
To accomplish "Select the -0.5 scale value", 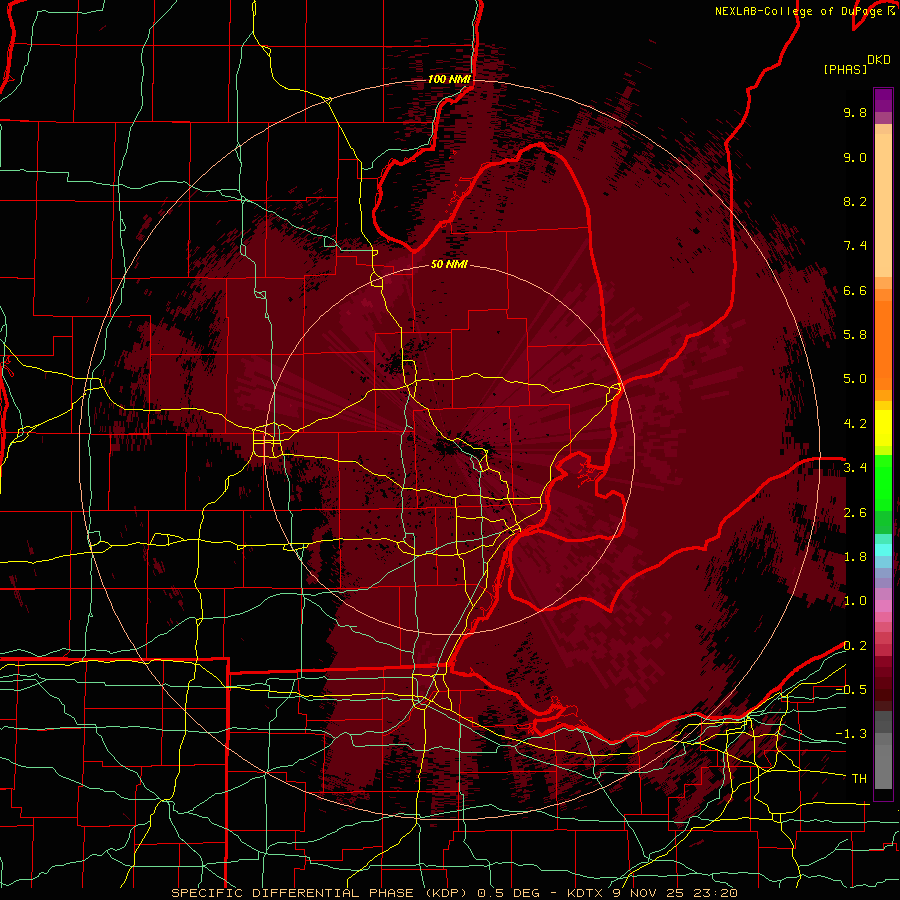I will point(851,690).
